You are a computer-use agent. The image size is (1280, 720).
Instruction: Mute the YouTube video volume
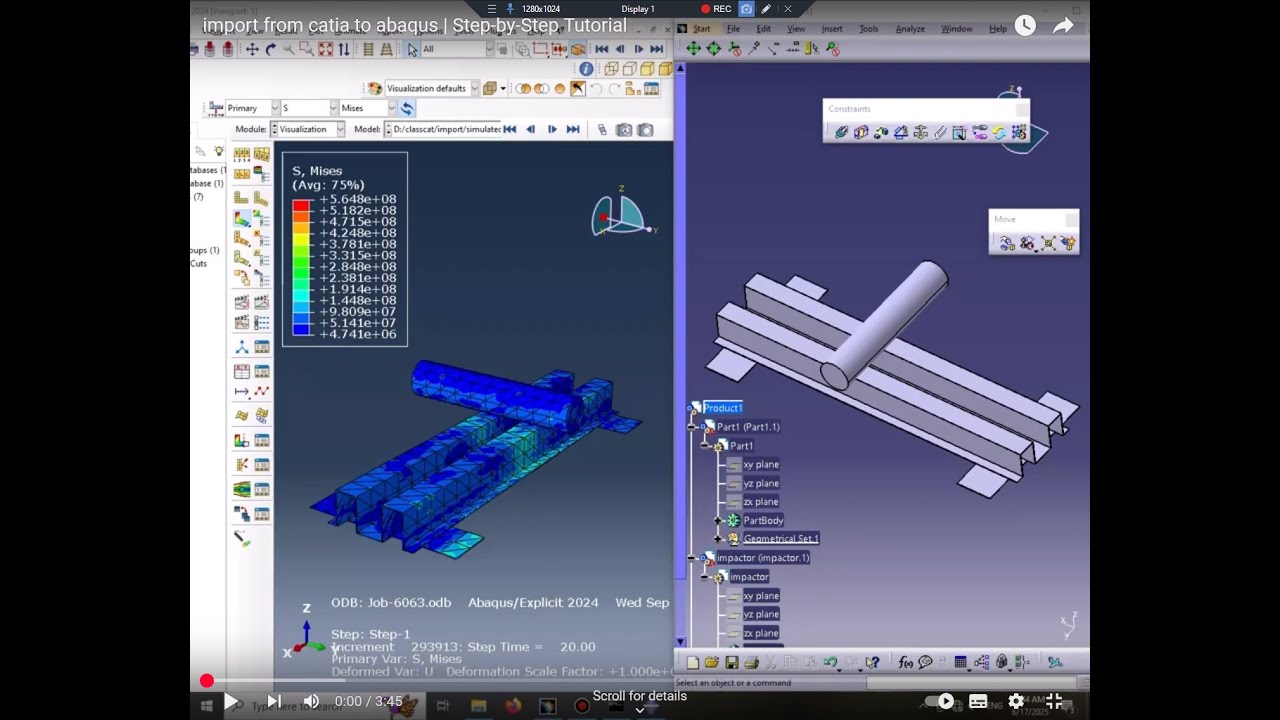(x=311, y=701)
